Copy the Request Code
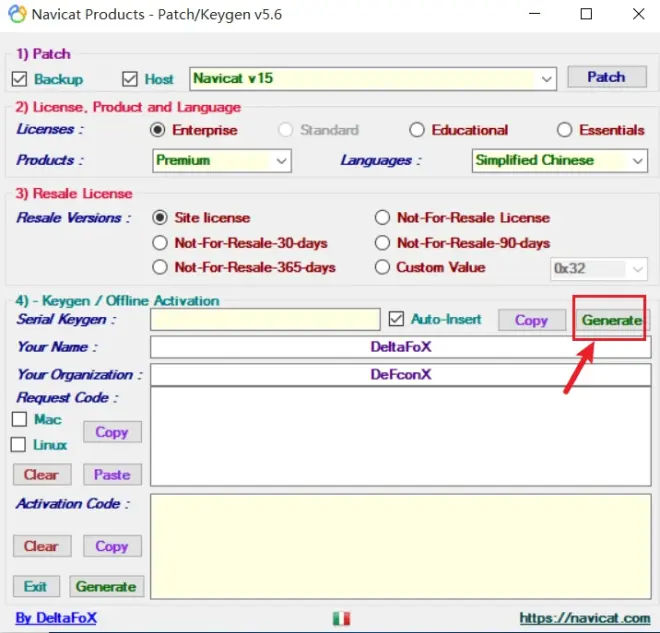Image resolution: width=660 pixels, height=633 pixels. [x=112, y=432]
